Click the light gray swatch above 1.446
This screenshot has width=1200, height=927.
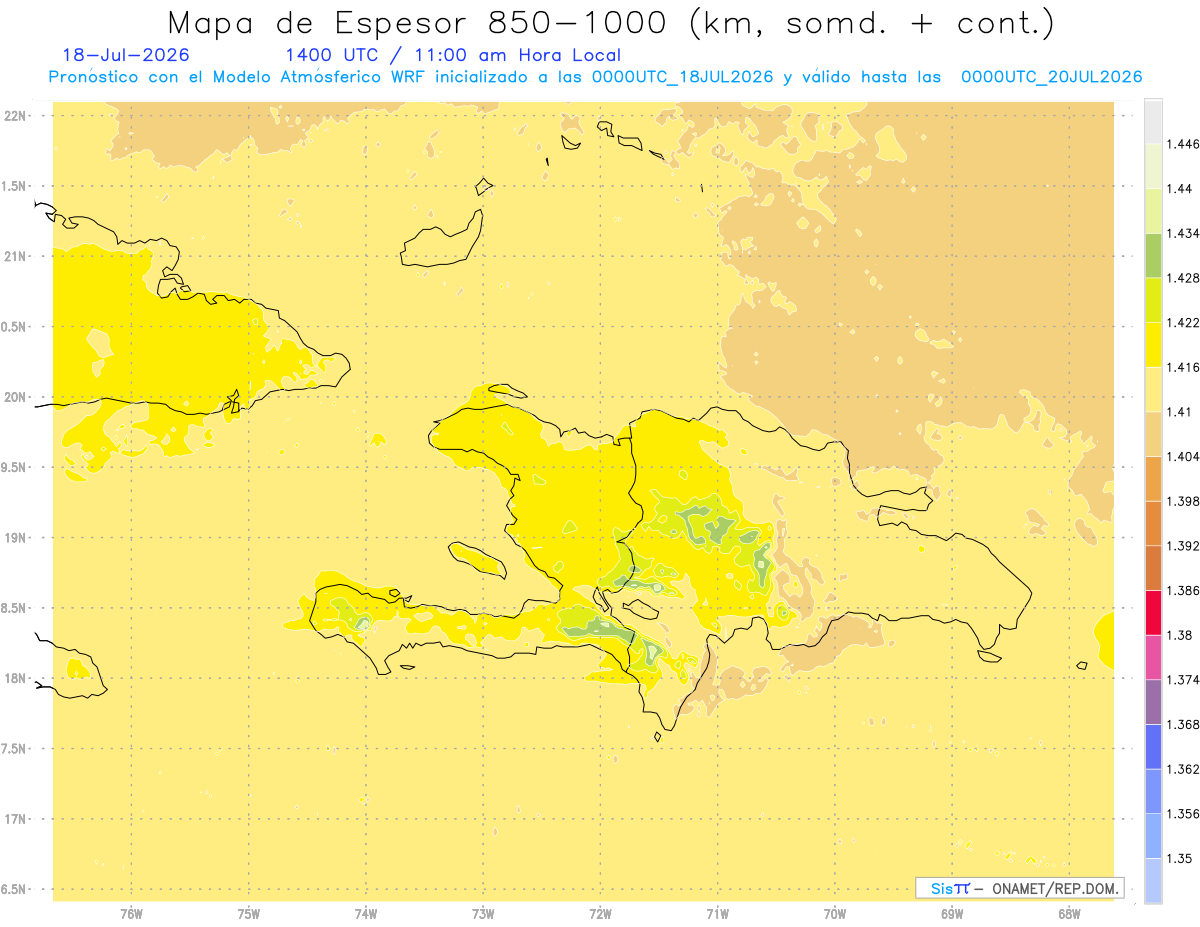1153,121
